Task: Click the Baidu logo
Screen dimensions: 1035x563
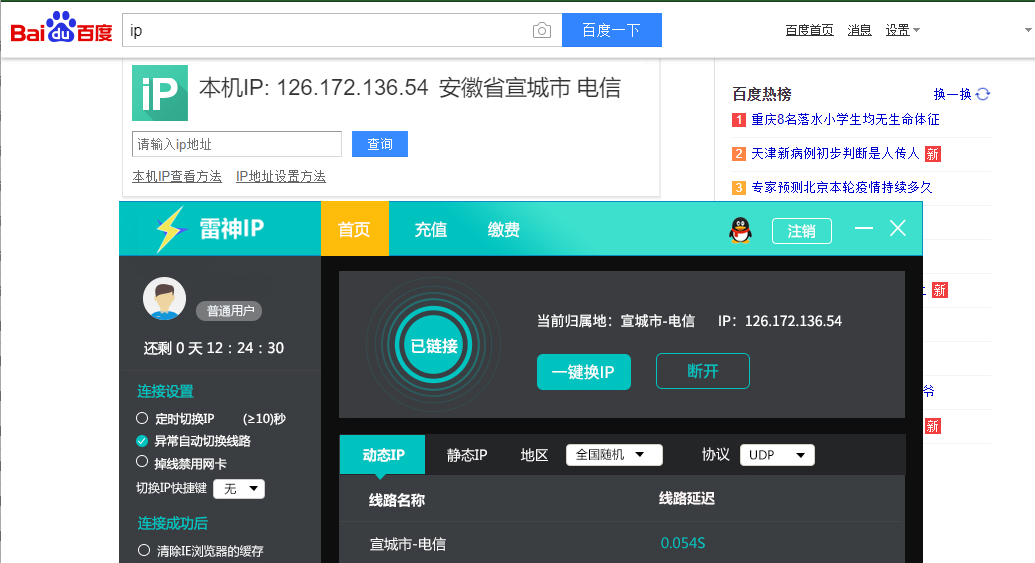Action: point(61,28)
